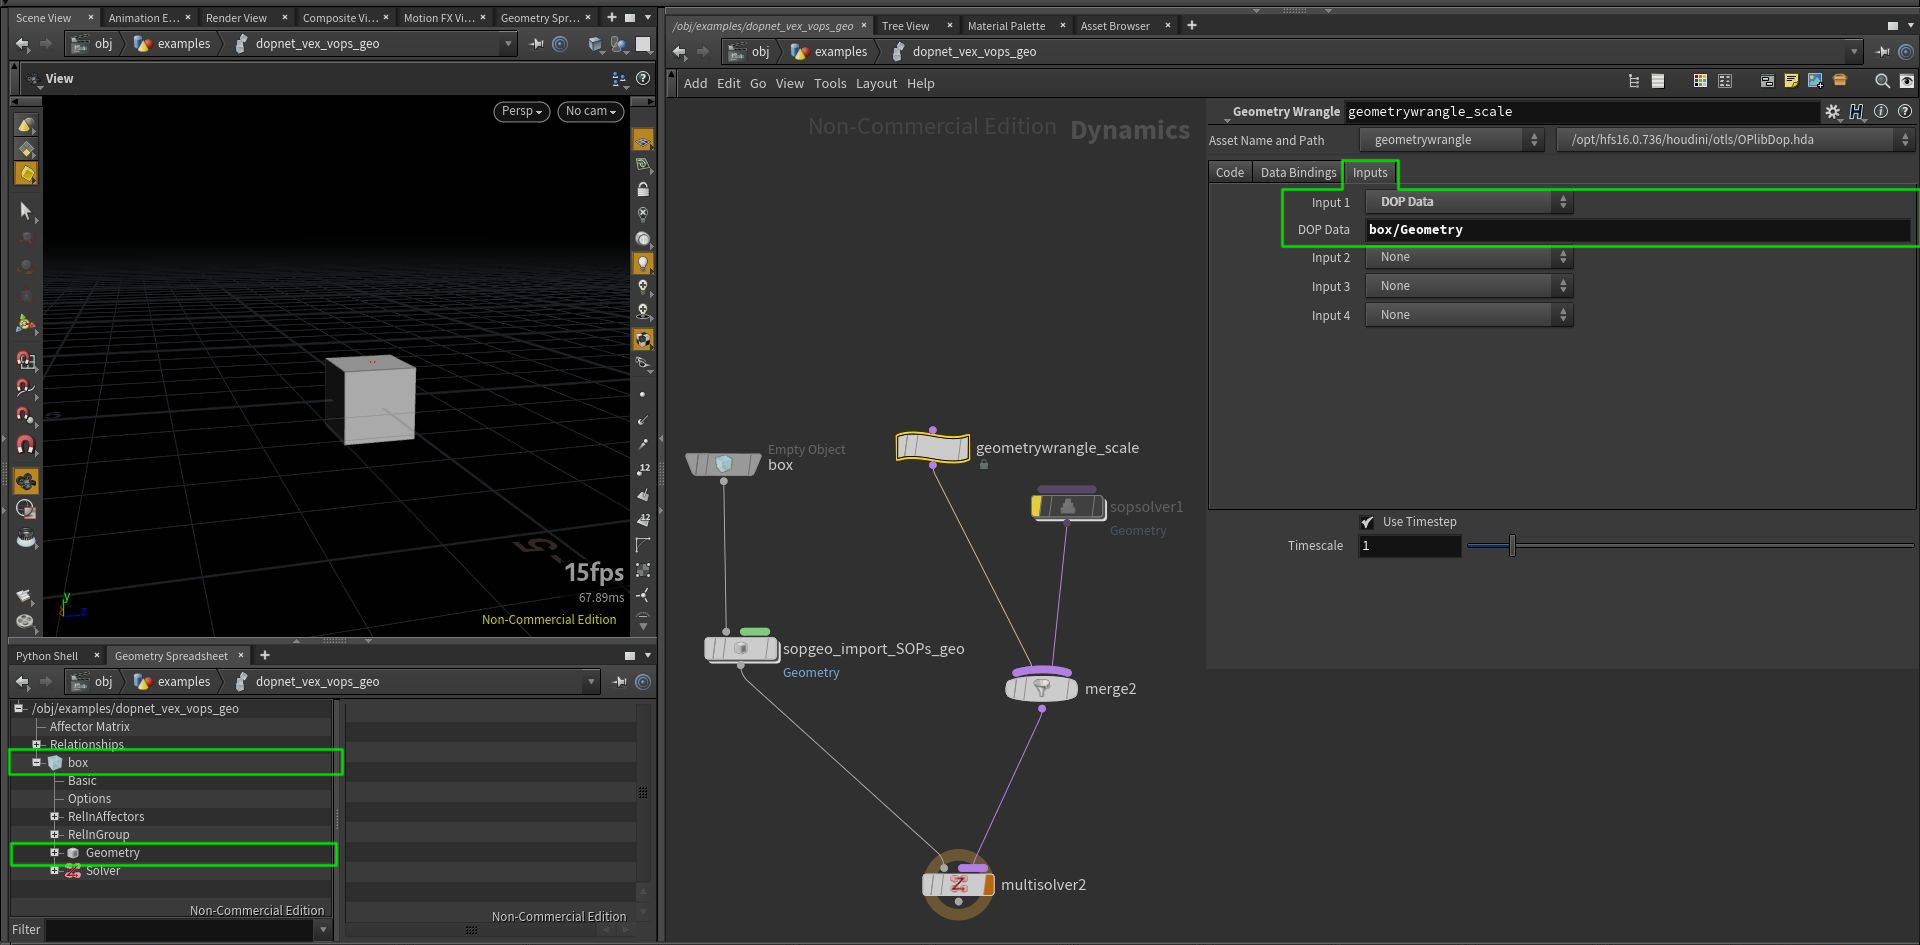Click the node info 'i' icon
The image size is (1920, 945).
tap(1881, 112)
